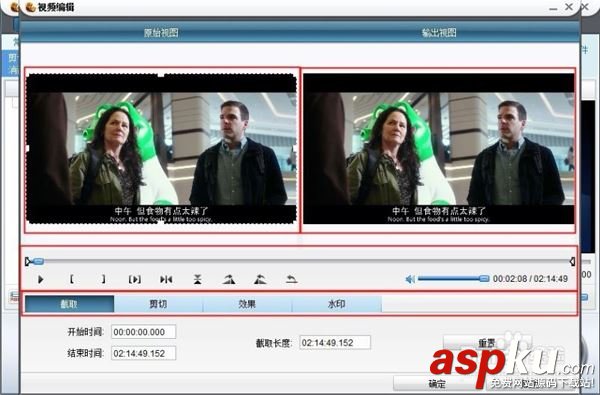Image resolution: width=600 pixels, height=395 pixels.
Task: Open the 效果 tab
Action: 247,304
